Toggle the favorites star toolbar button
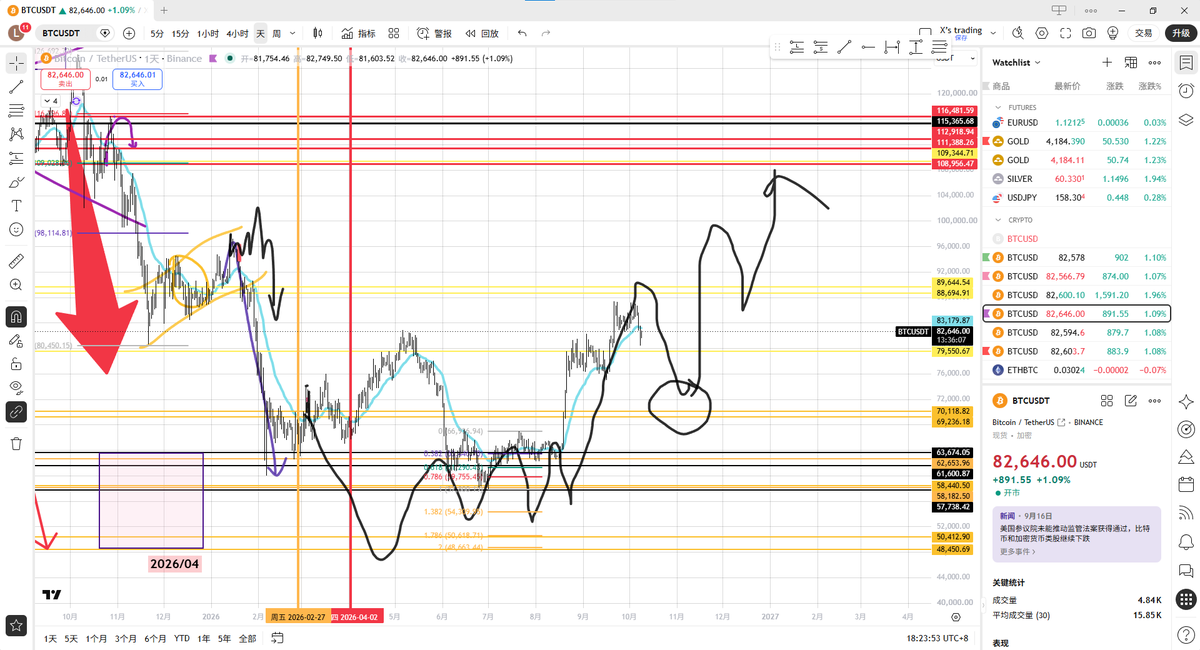This screenshot has height=650, width=1200. tap(16, 626)
